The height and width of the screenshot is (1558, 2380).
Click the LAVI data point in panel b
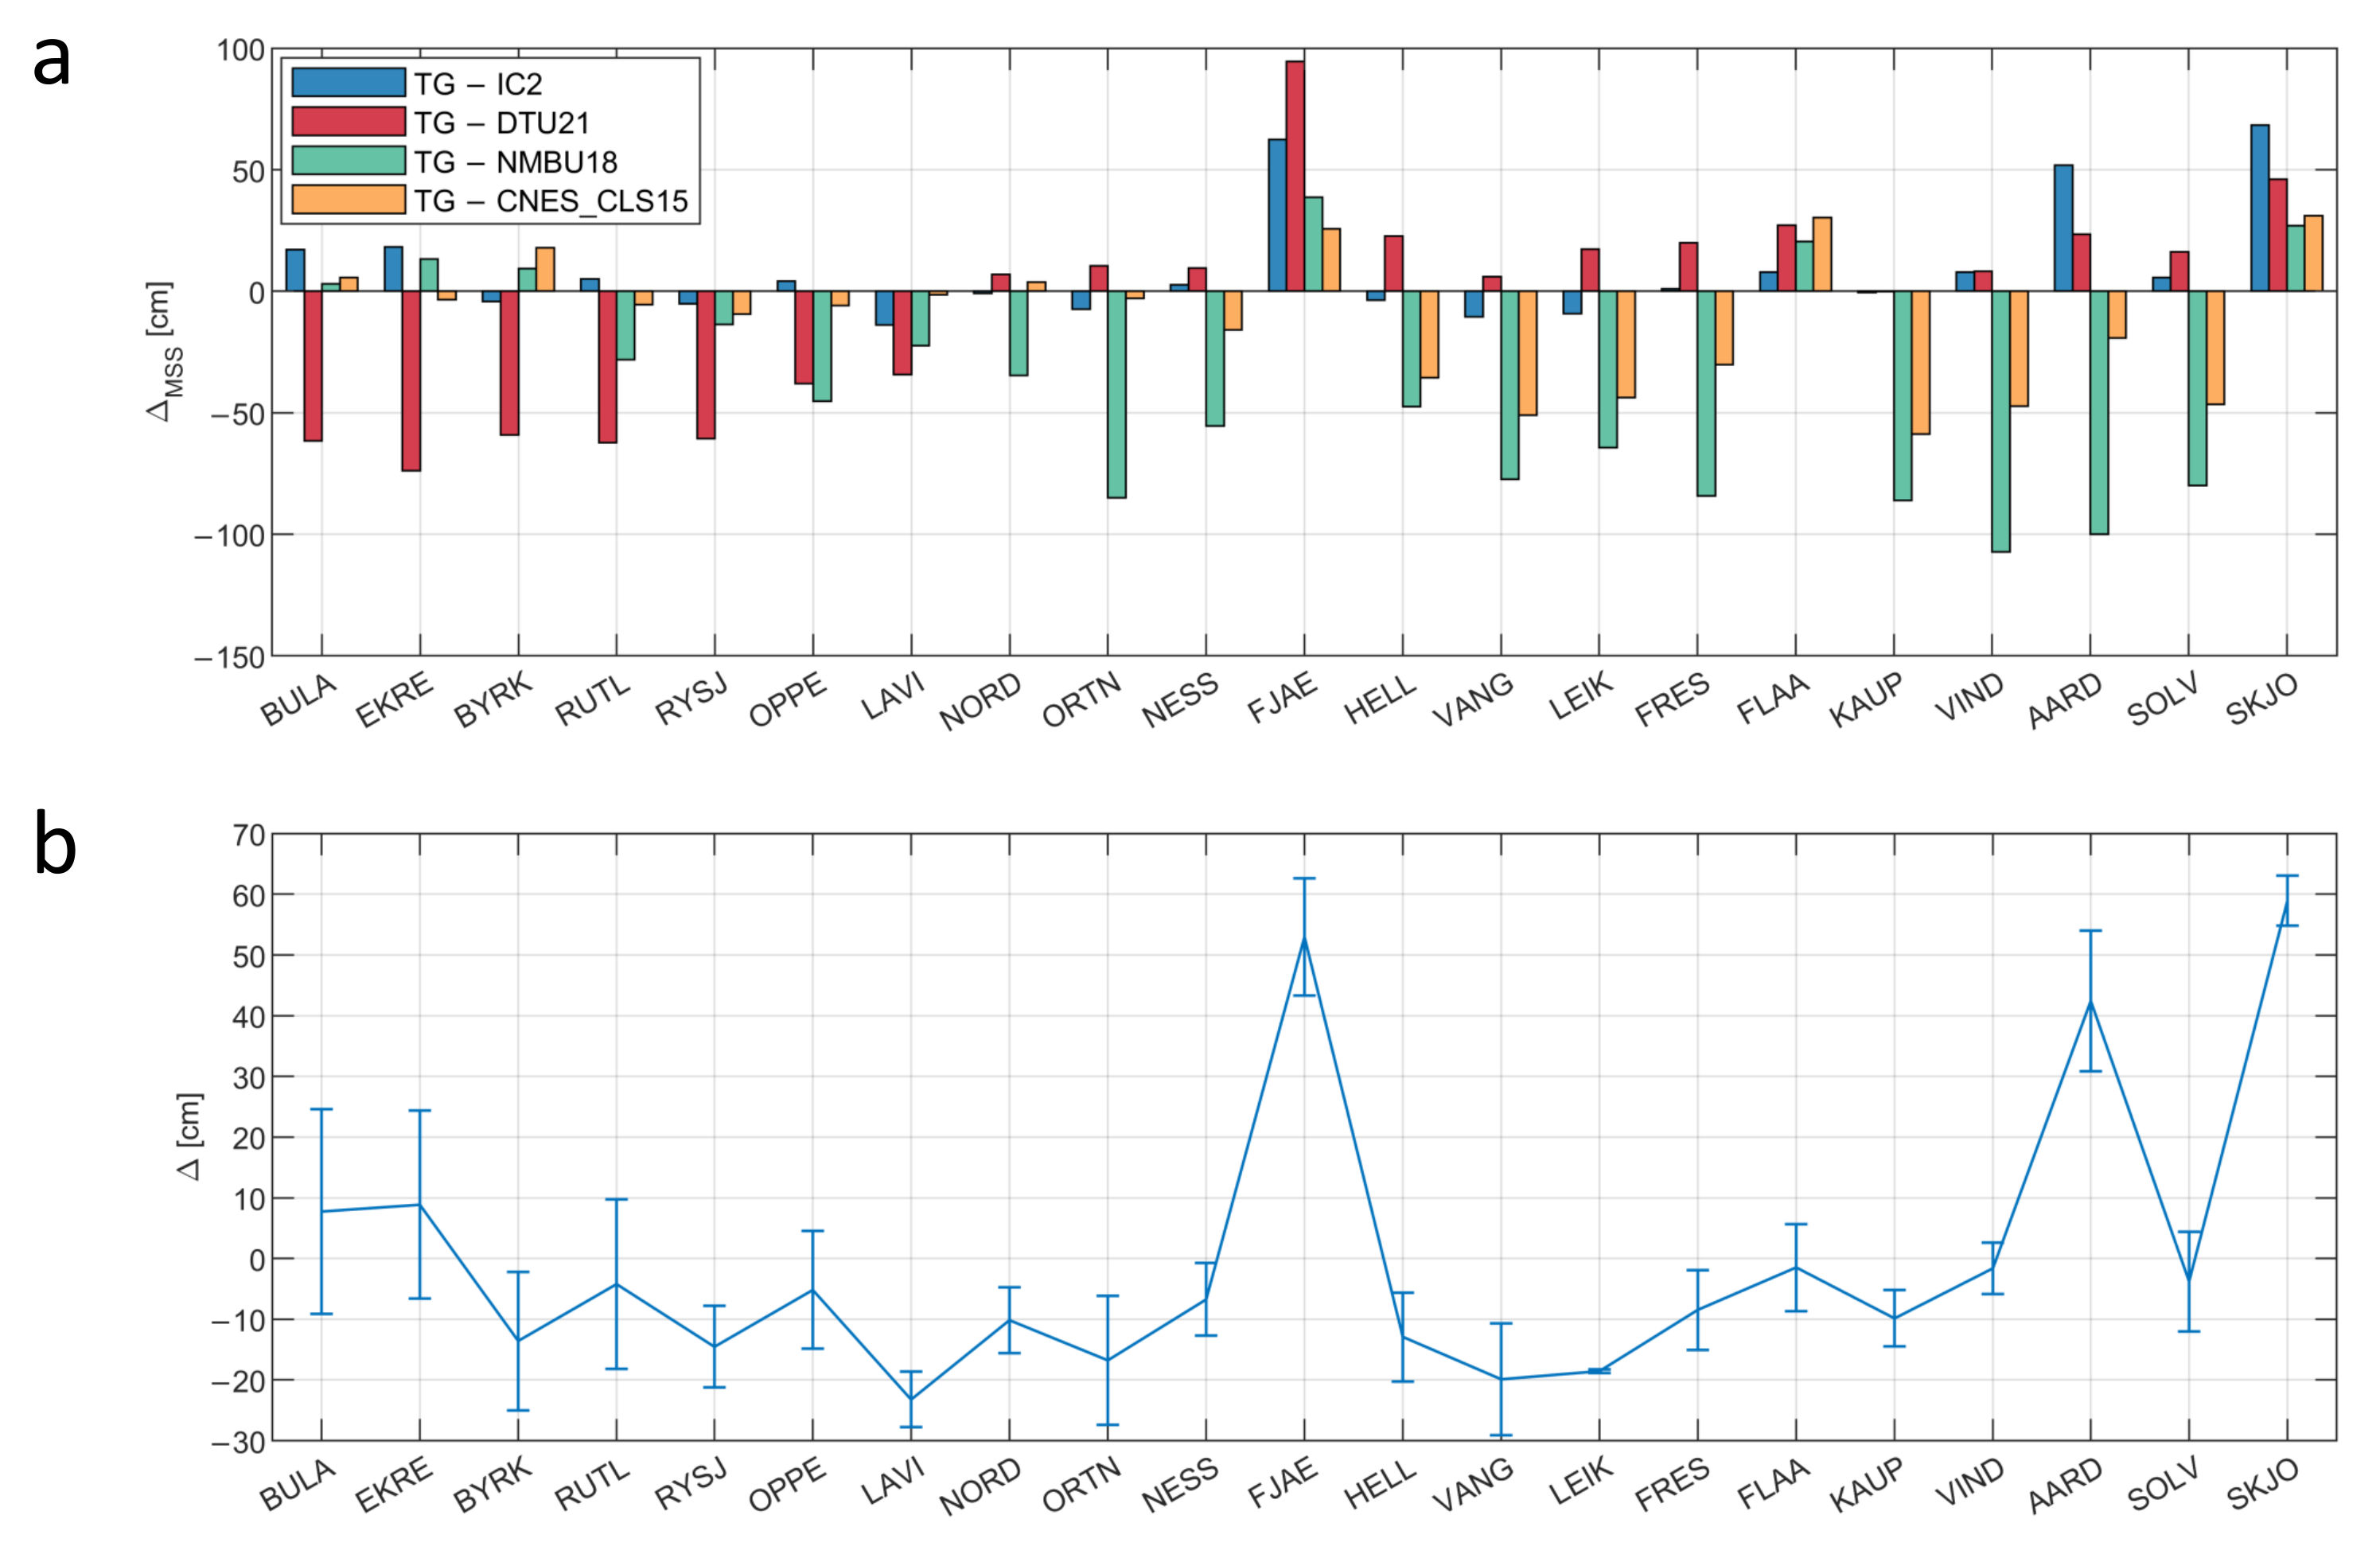(x=911, y=1399)
